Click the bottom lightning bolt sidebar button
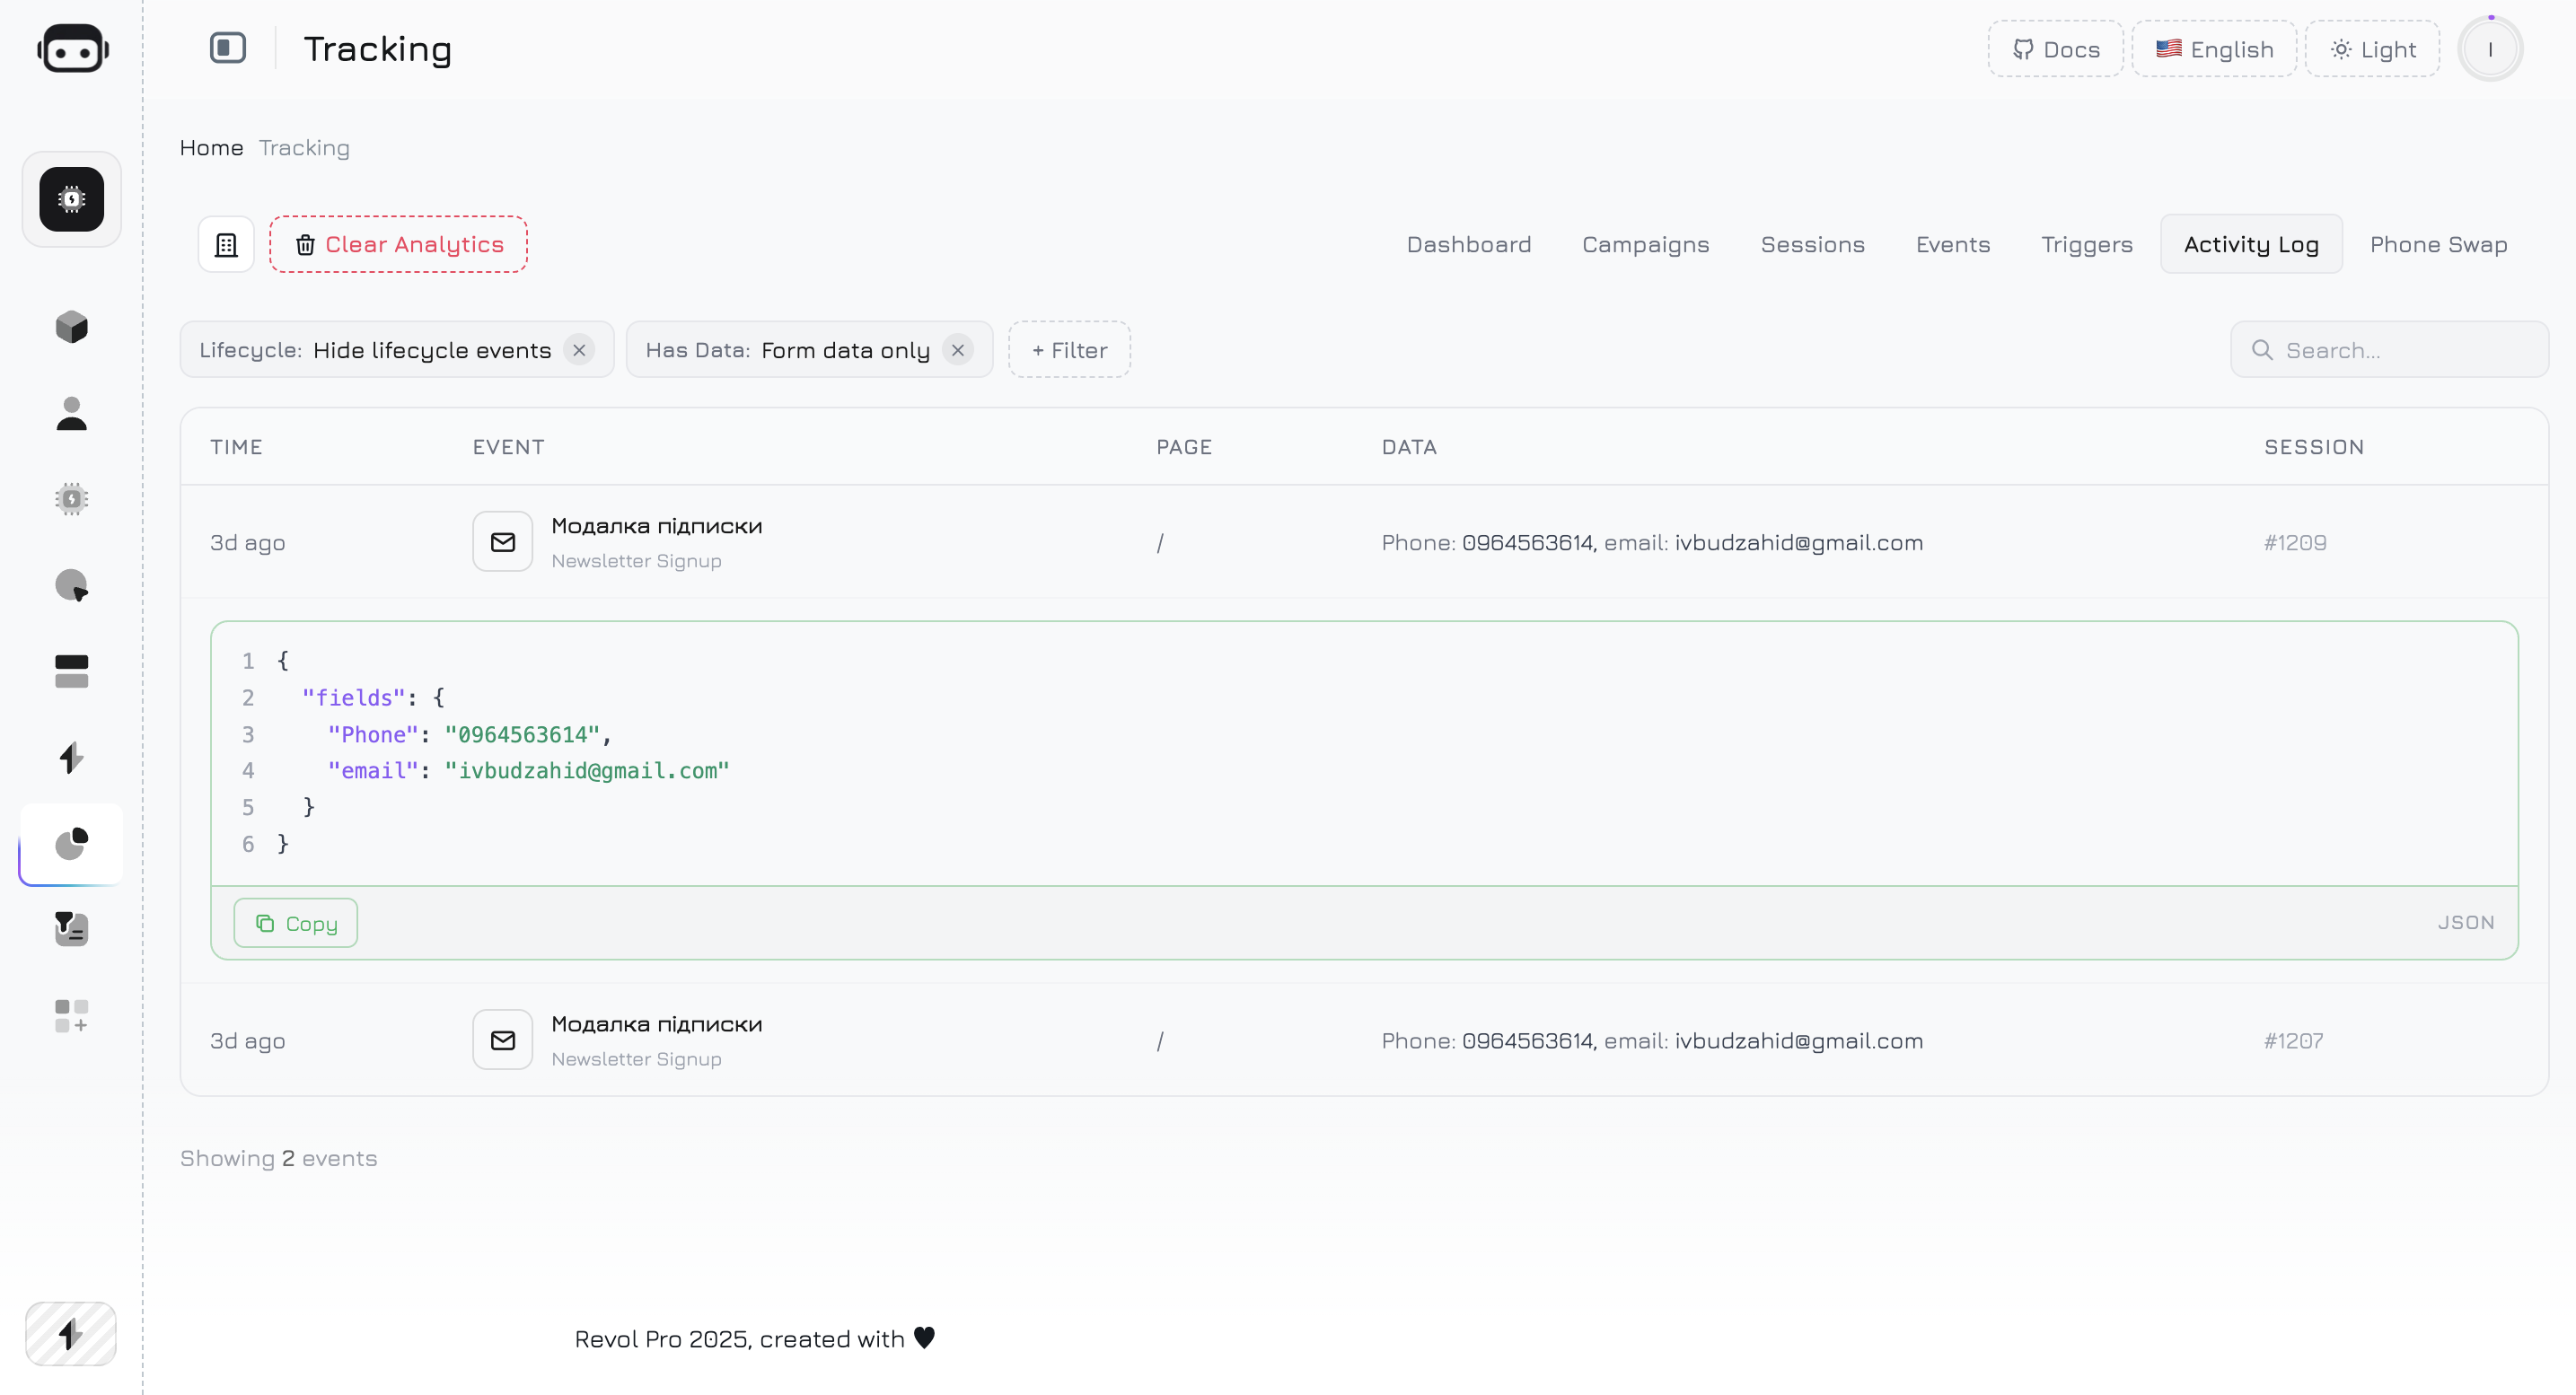The width and height of the screenshot is (2576, 1395). [70, 1333]
